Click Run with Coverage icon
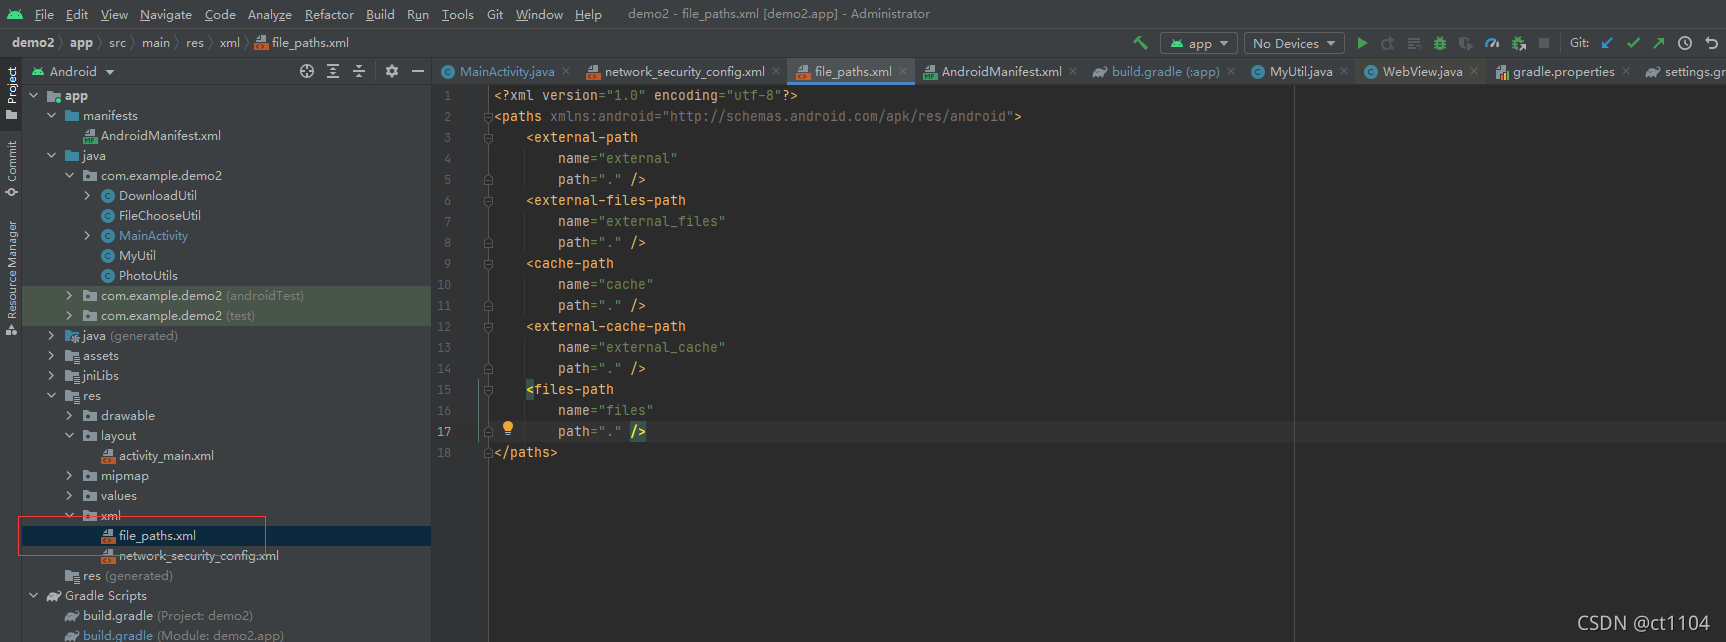This screenshot has width=1726, height=642. (1466, 43)
